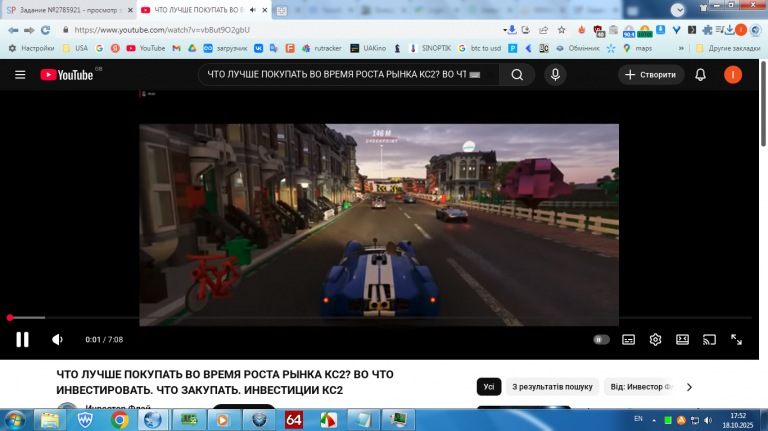
Task: Go back in browser history
Action: (13, 30)
